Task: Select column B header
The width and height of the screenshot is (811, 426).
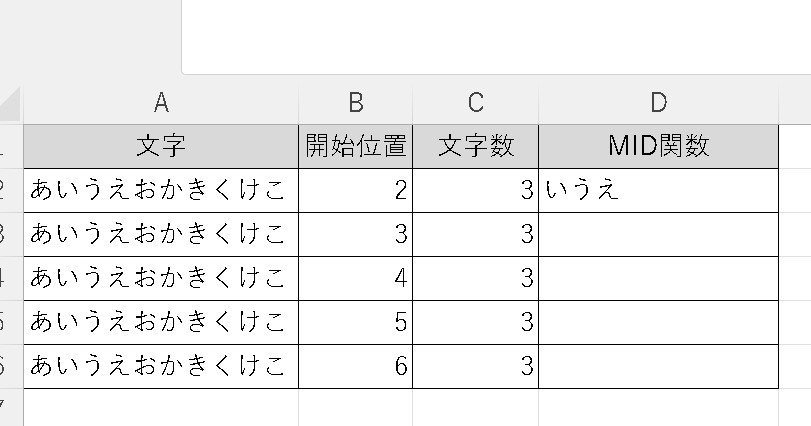Action: click(x=355, y=102)
